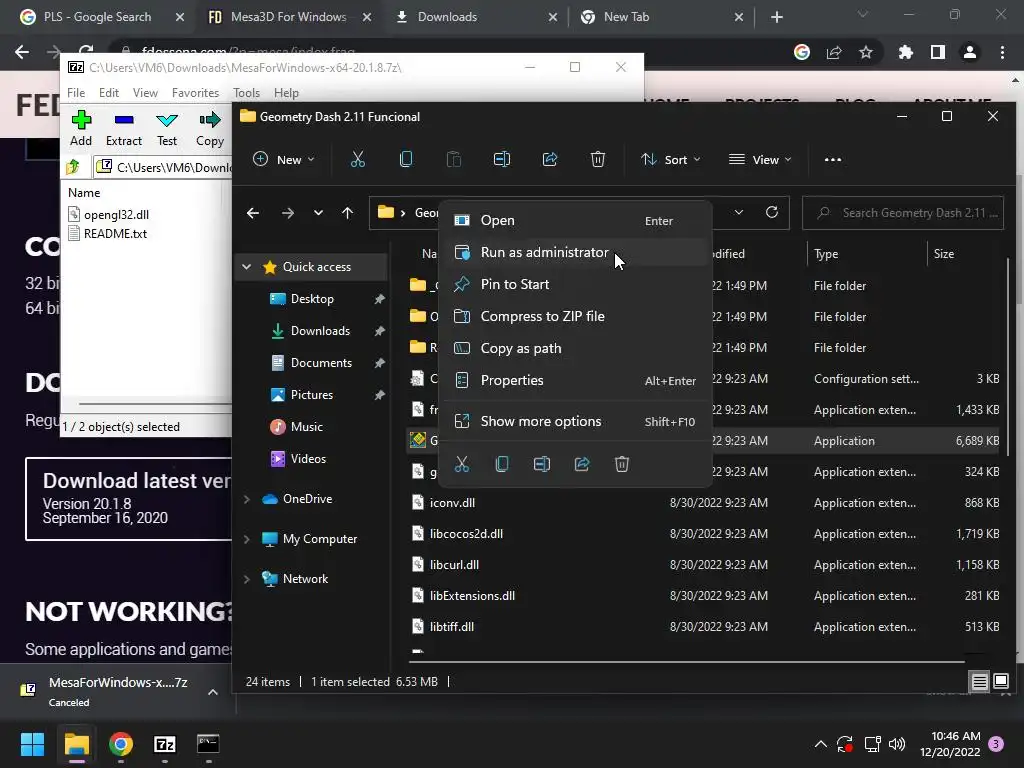
Task: Expand address bar history dropdown
Action: pos(739,212)
